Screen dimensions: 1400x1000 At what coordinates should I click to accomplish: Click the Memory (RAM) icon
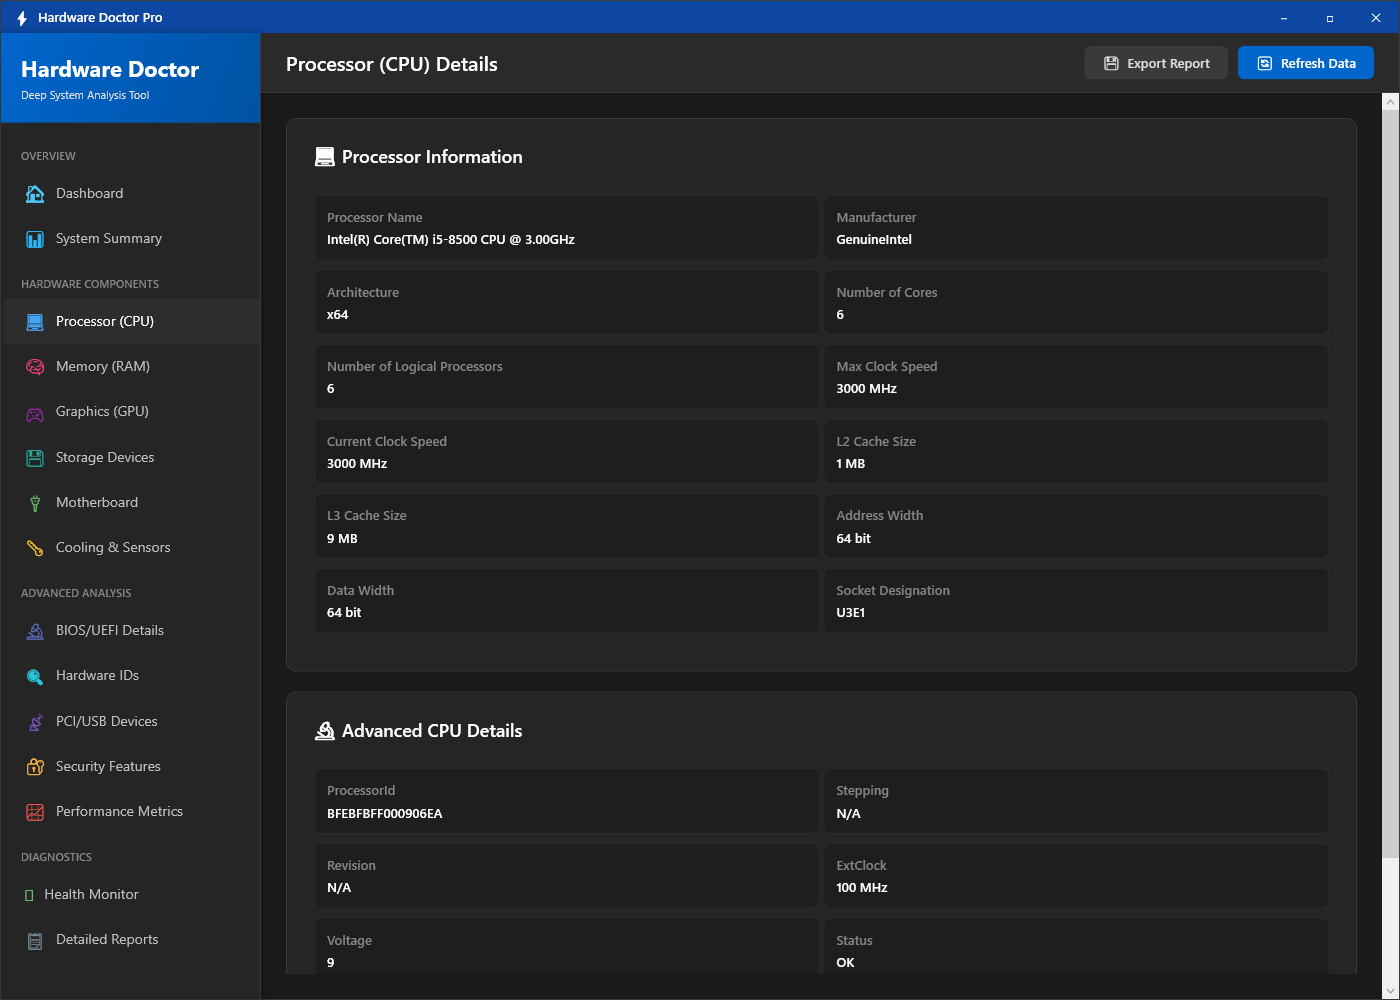point(35,367)
